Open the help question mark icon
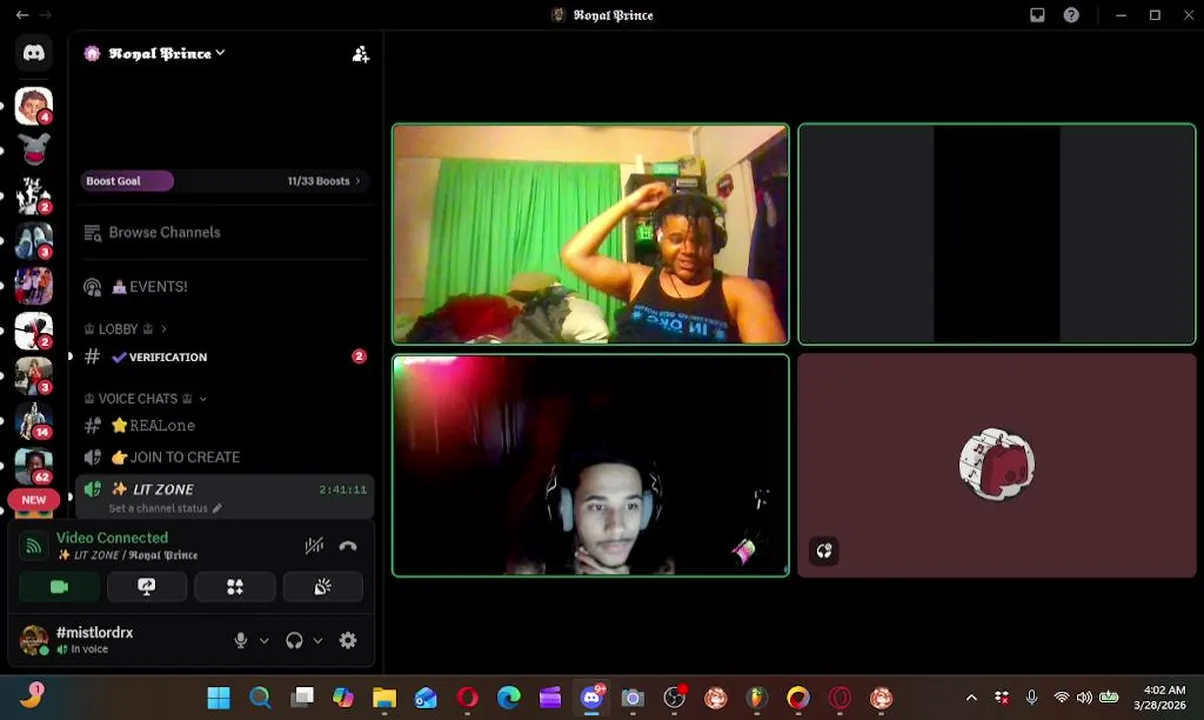This screenshot has height=720, width=1204. click(x=1071, y=15)
